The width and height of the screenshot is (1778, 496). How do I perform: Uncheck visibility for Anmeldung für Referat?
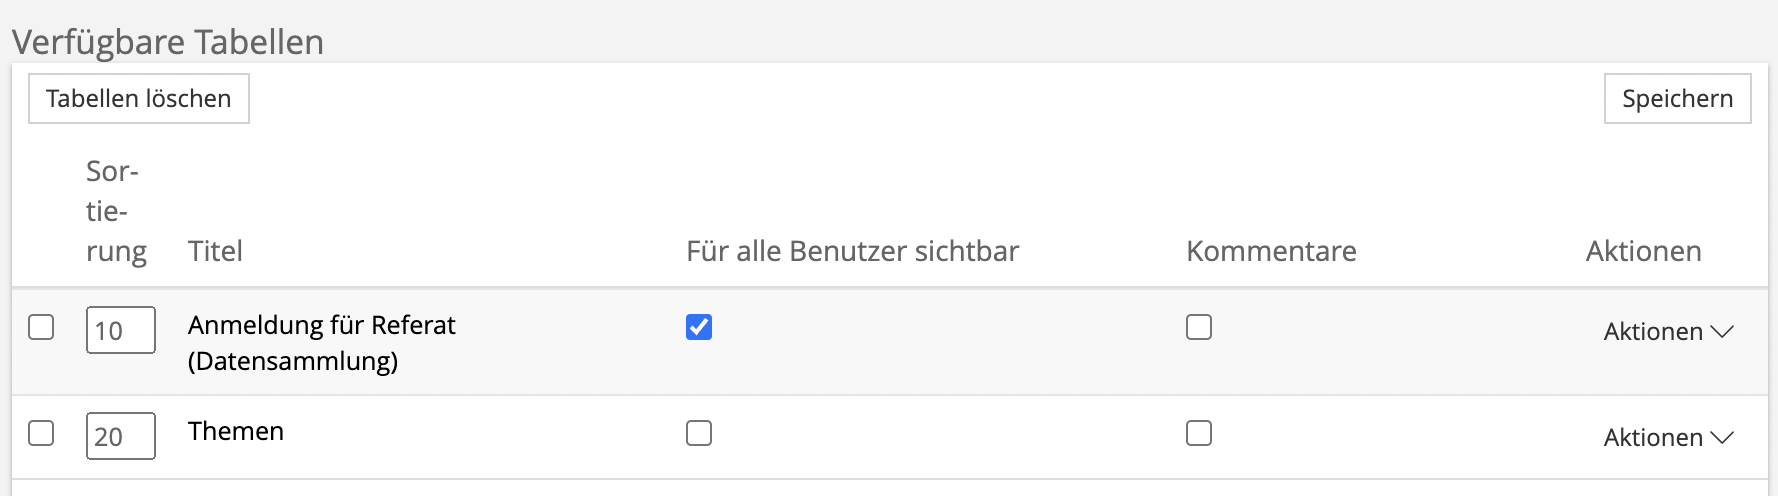pos(699,327)
